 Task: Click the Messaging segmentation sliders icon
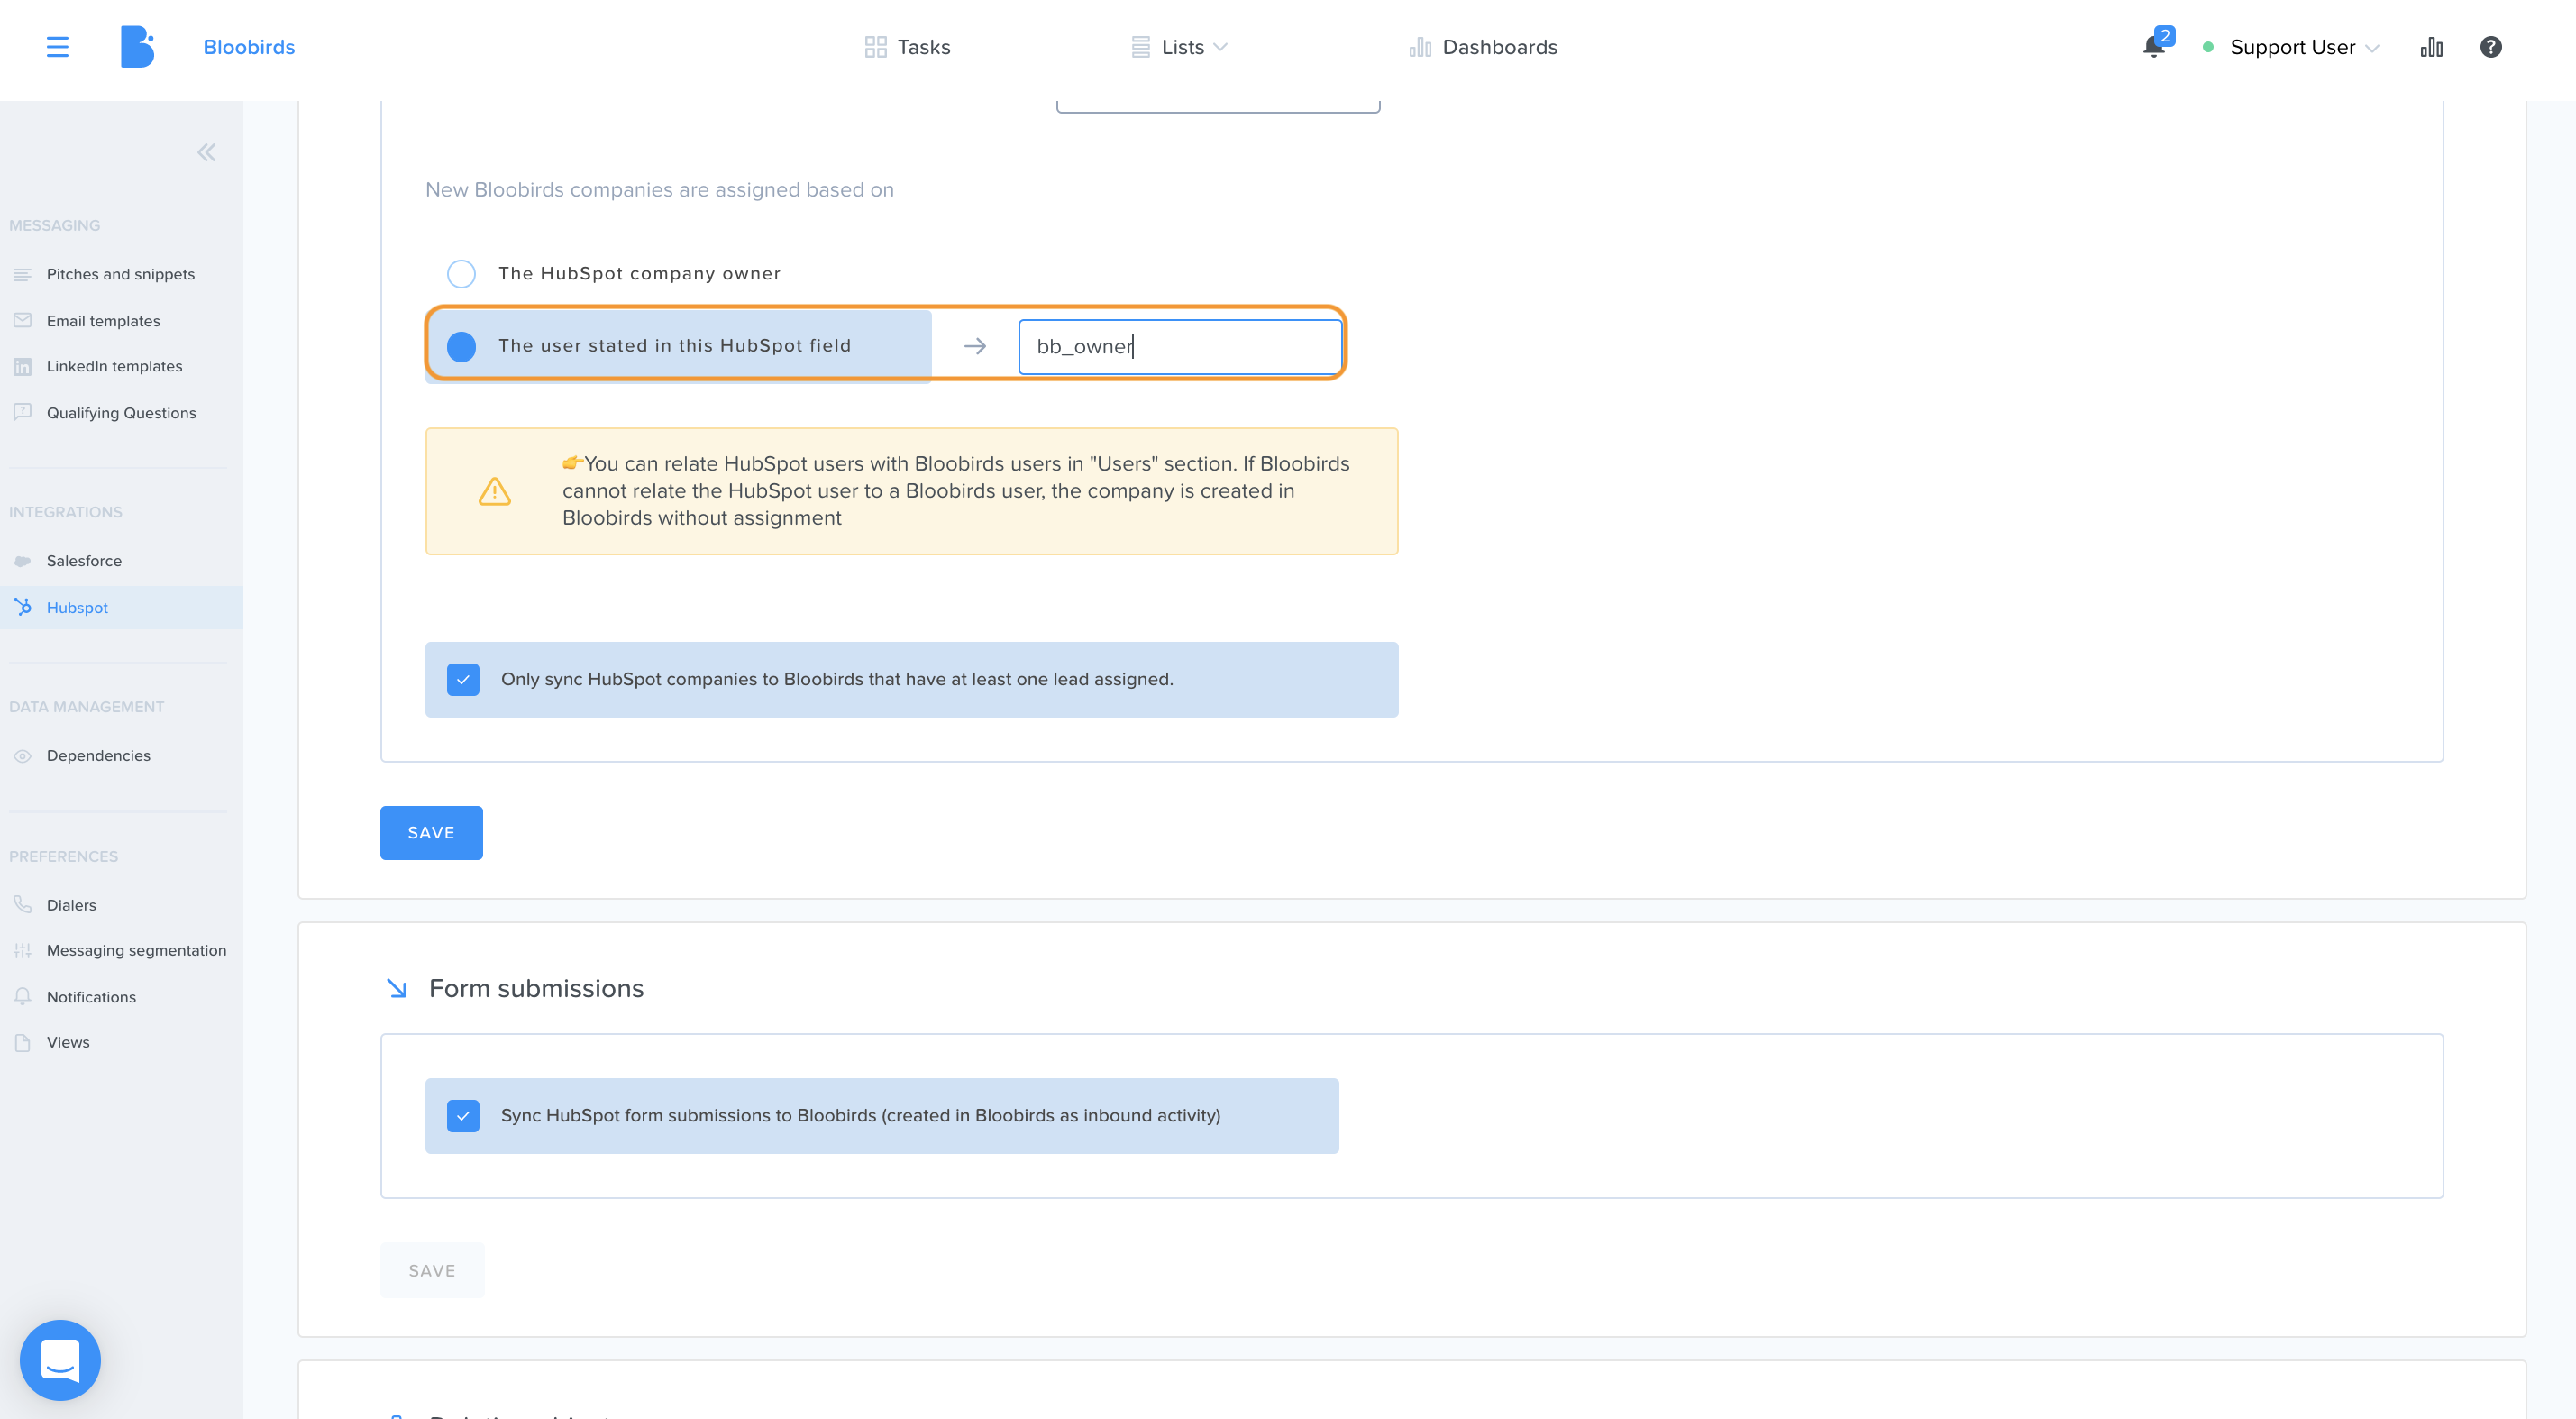[22, 951]
